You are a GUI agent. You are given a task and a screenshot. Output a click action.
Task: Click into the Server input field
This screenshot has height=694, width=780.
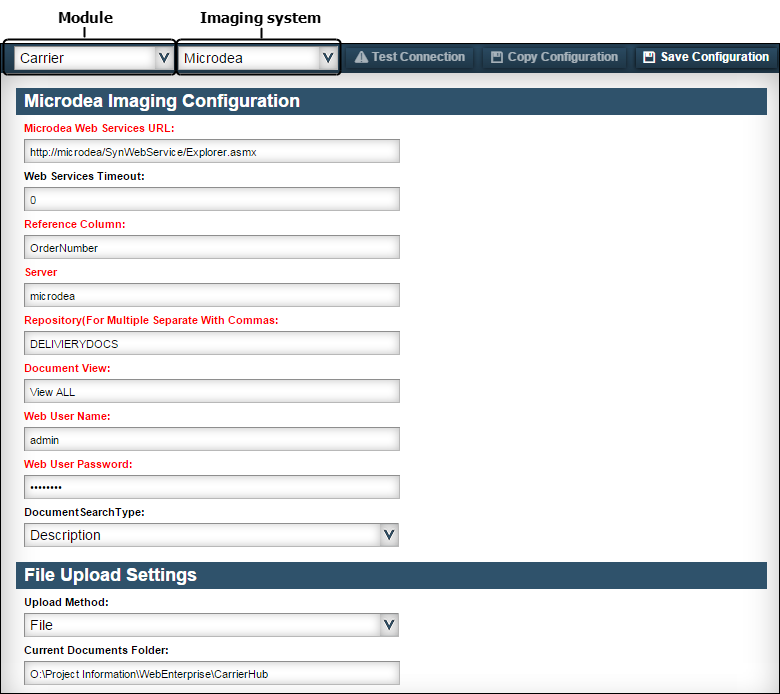(x=211, y=296)
